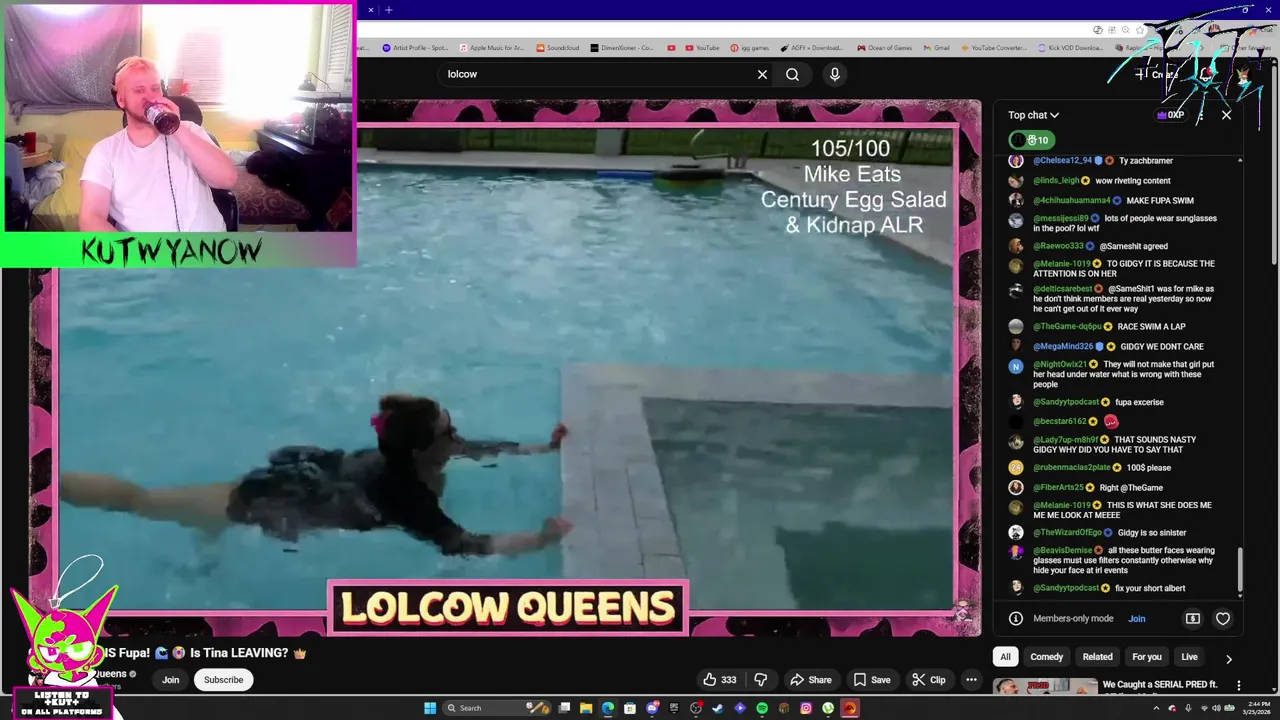This screenshot has height=720, width=1280.
Task: Open the Windows Start menu
Action: pos(430,708)
